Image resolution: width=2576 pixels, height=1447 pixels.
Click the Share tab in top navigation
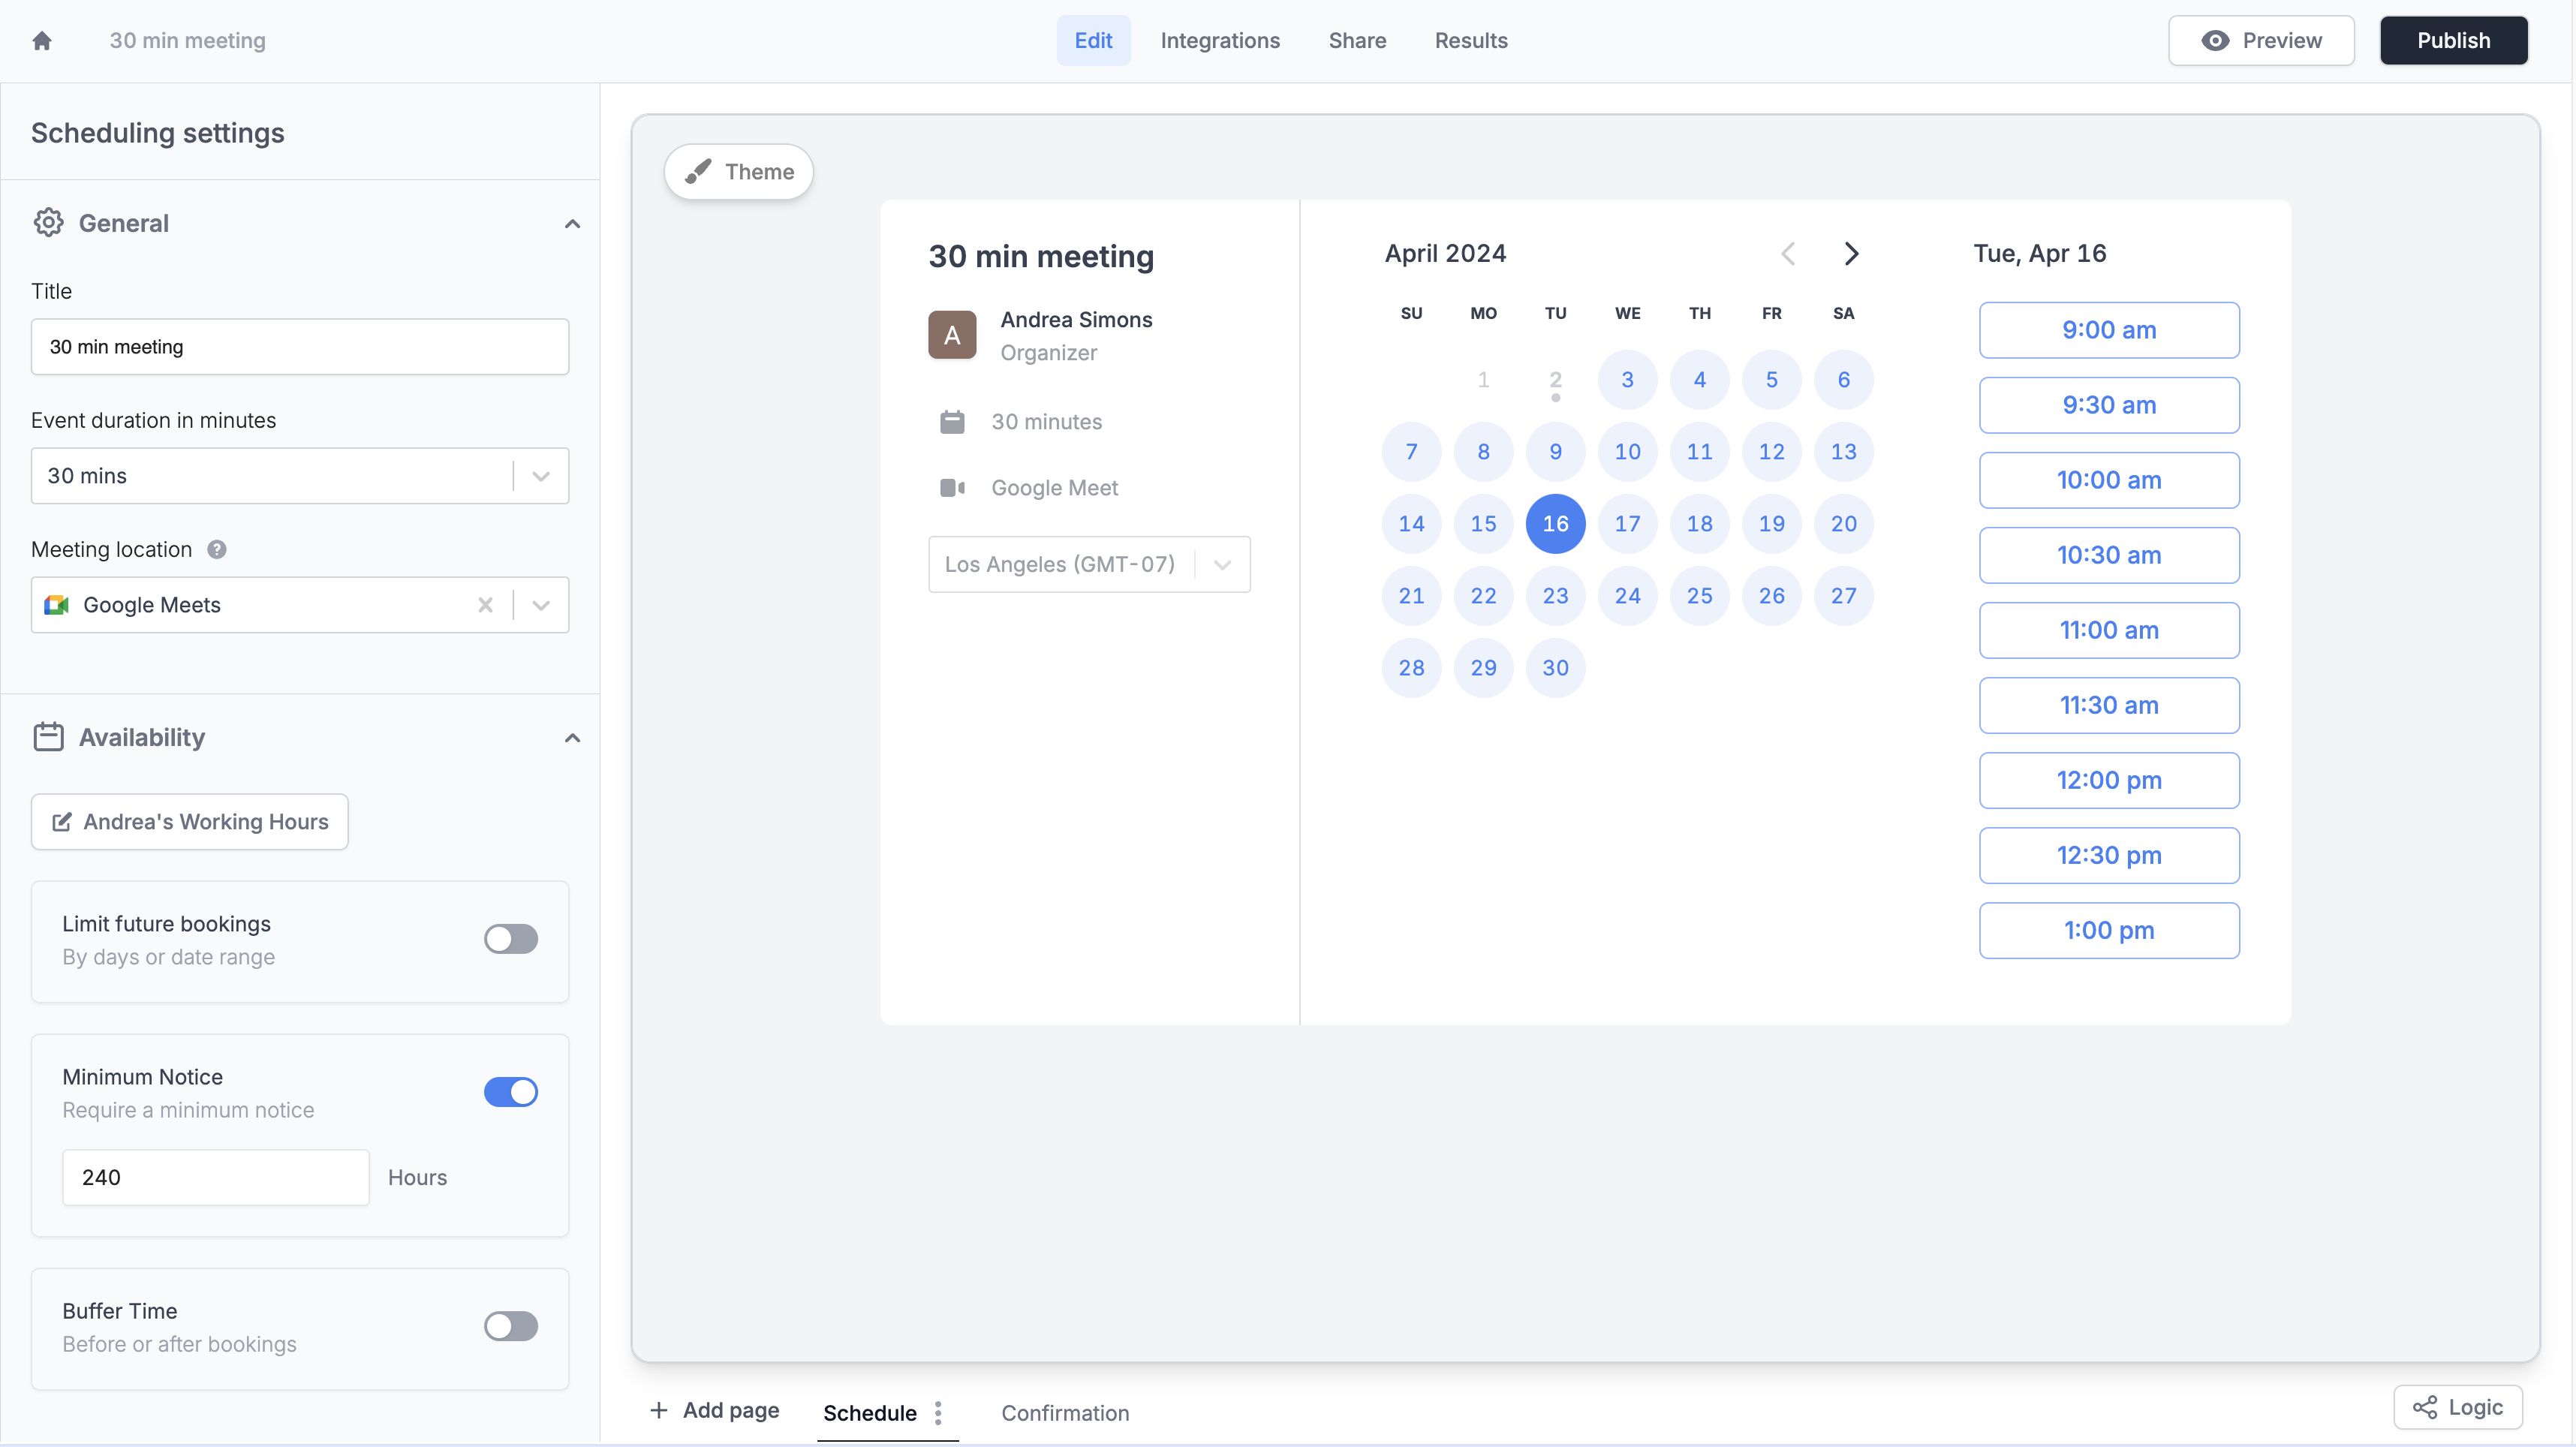pos(1356,39)
